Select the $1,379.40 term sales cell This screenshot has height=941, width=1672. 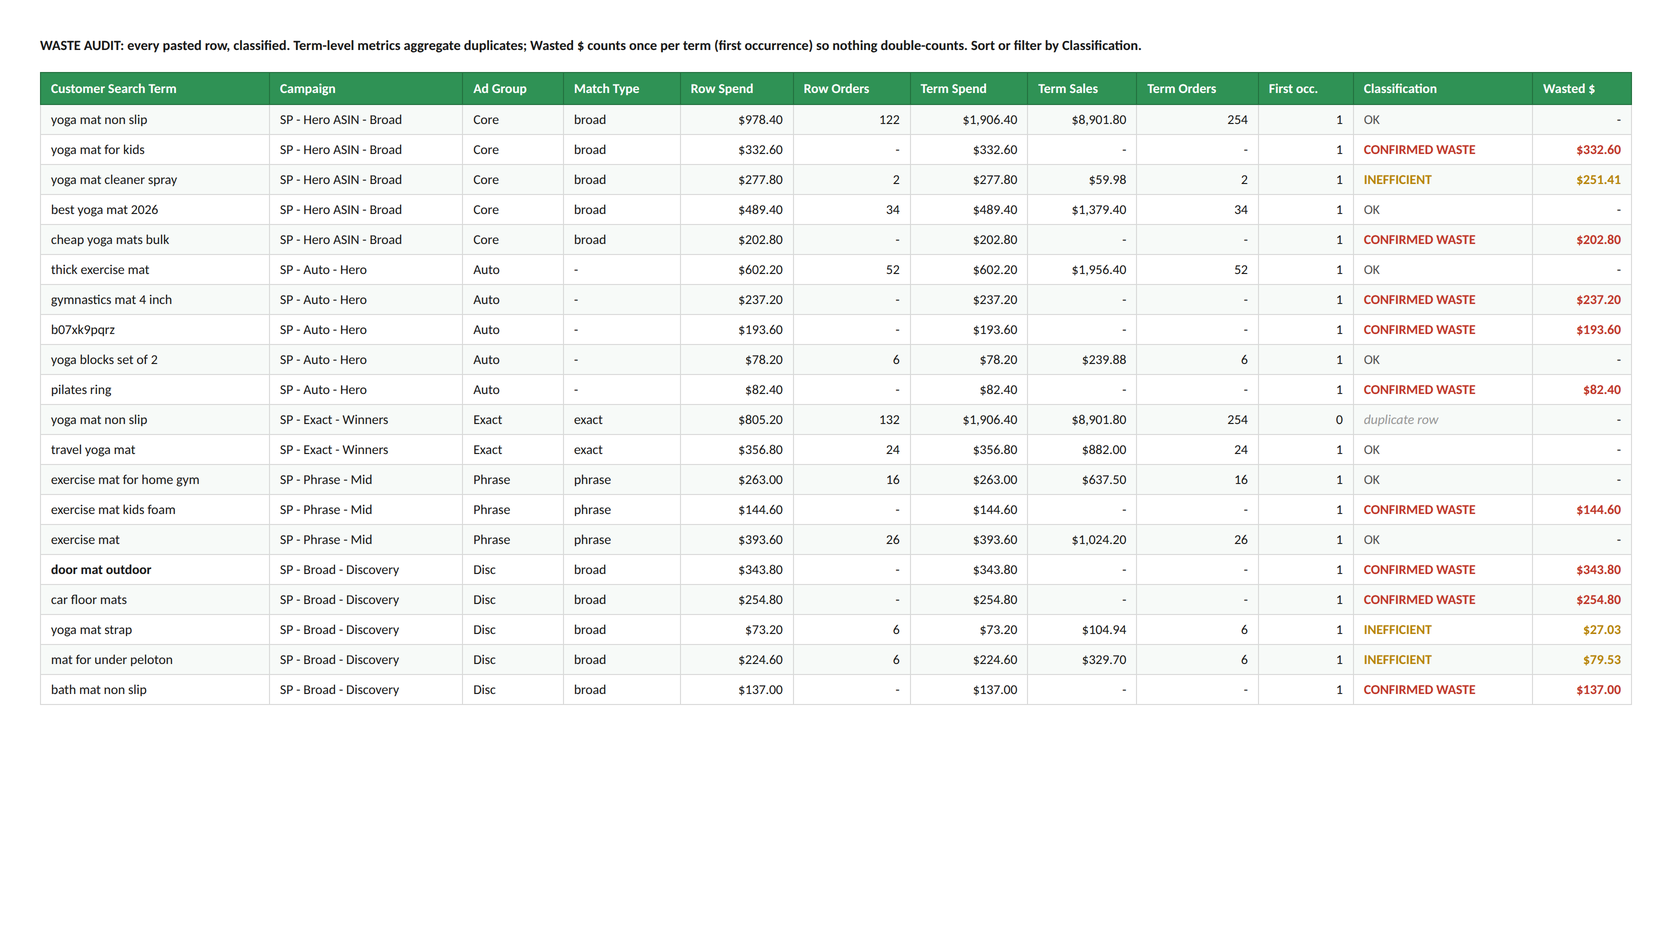click(1082, 210)
